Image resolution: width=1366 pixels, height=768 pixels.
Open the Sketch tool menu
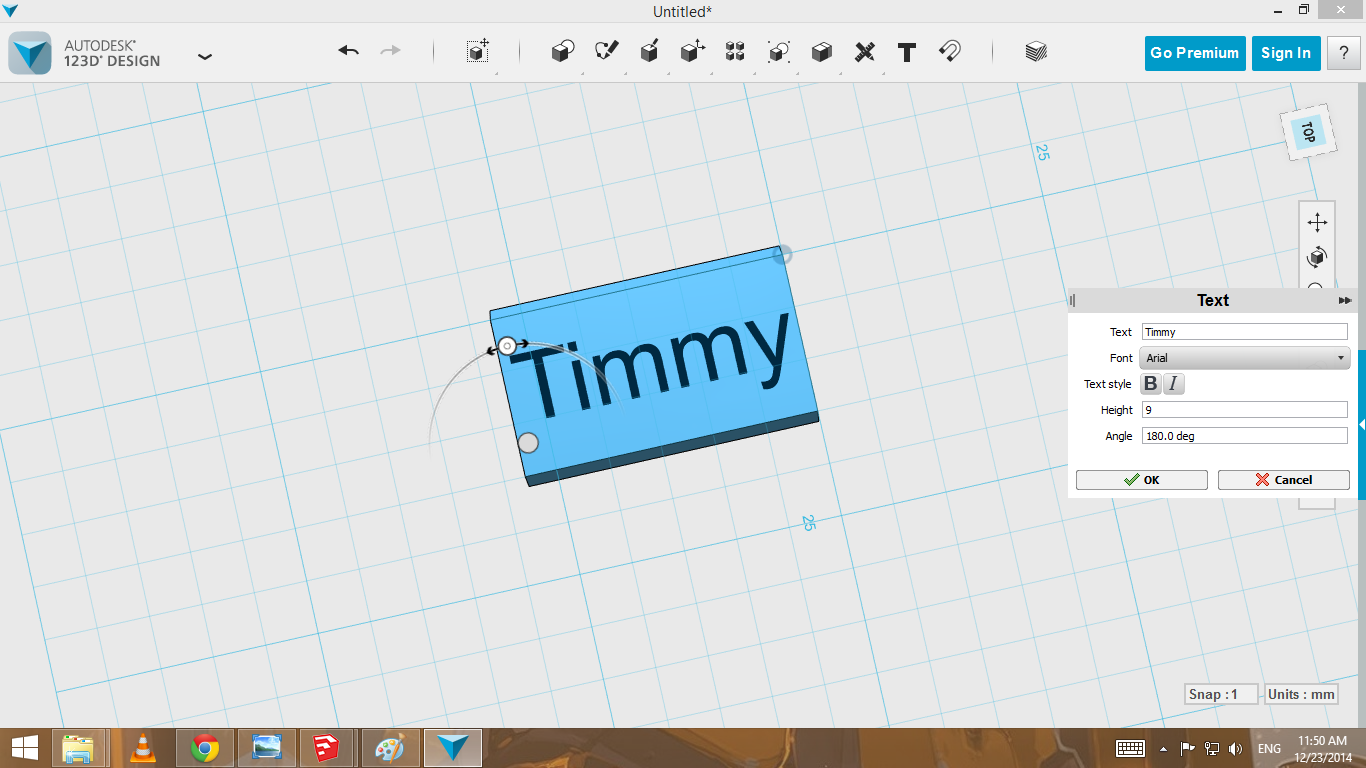point(607,52)
